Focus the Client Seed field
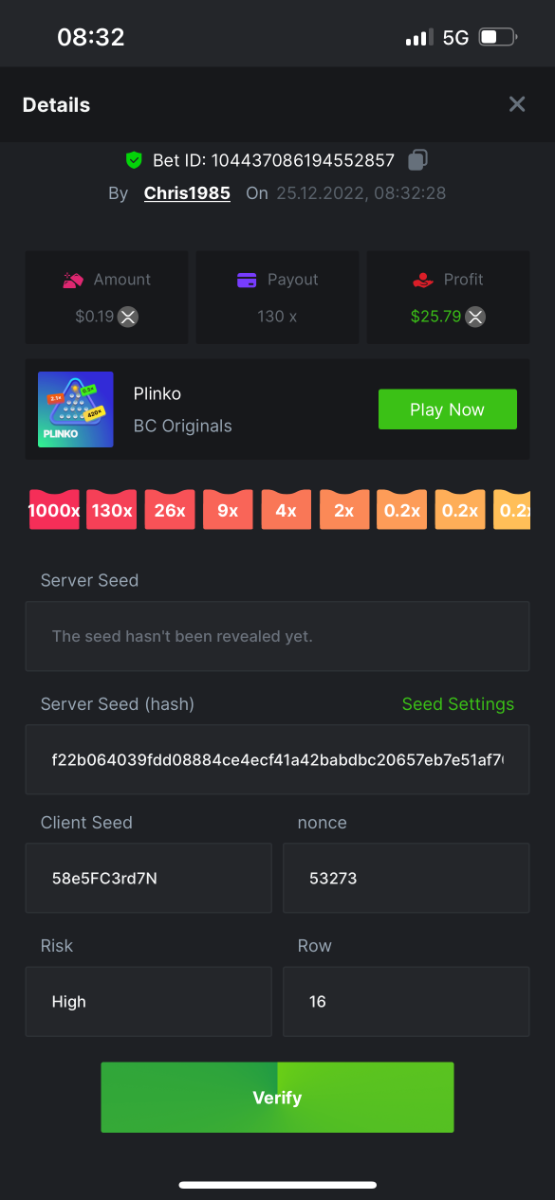555x1200 pixels. 148,878
